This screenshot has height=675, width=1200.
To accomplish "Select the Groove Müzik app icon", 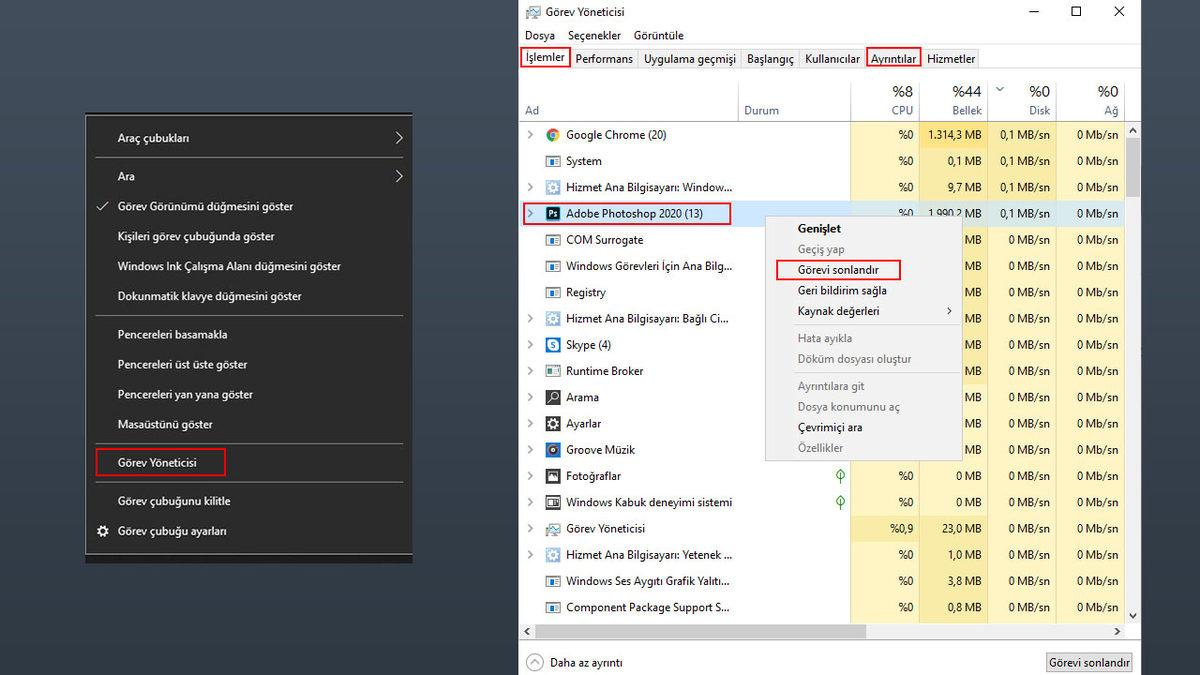I will point(553,450).
